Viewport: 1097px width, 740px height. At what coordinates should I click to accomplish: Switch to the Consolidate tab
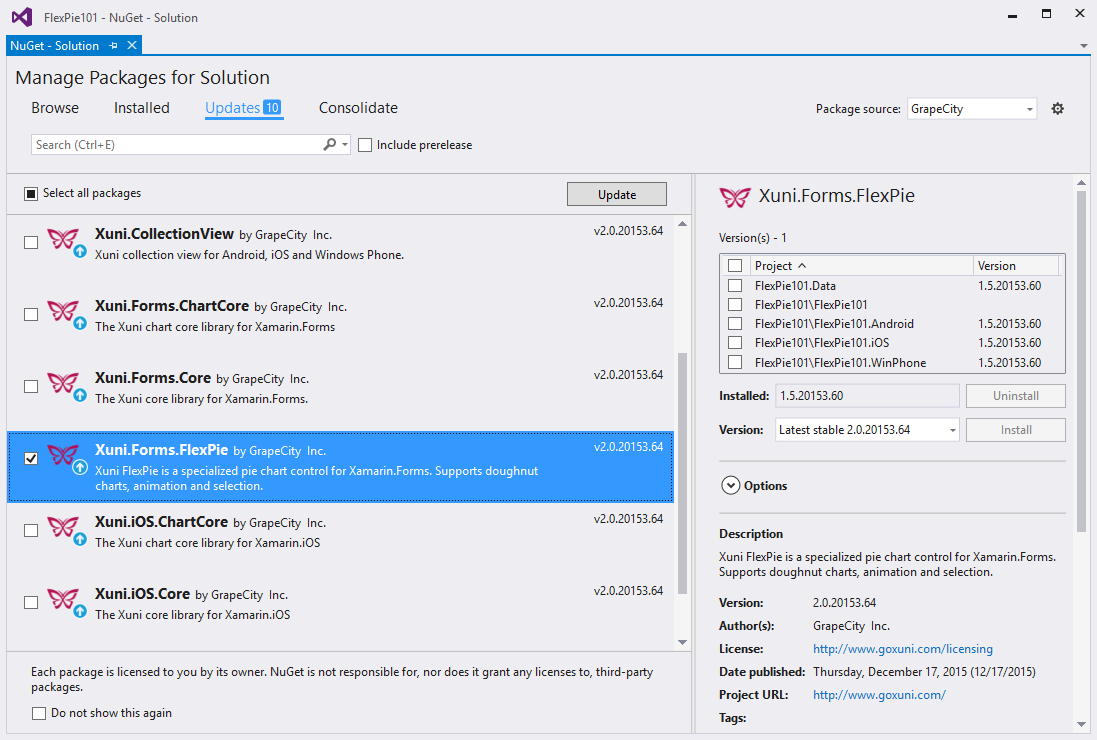[358, 108]
